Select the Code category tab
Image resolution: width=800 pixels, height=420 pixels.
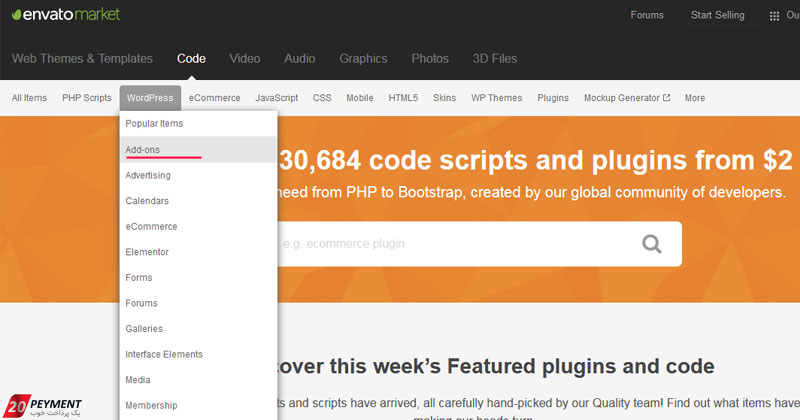[191, 58]
